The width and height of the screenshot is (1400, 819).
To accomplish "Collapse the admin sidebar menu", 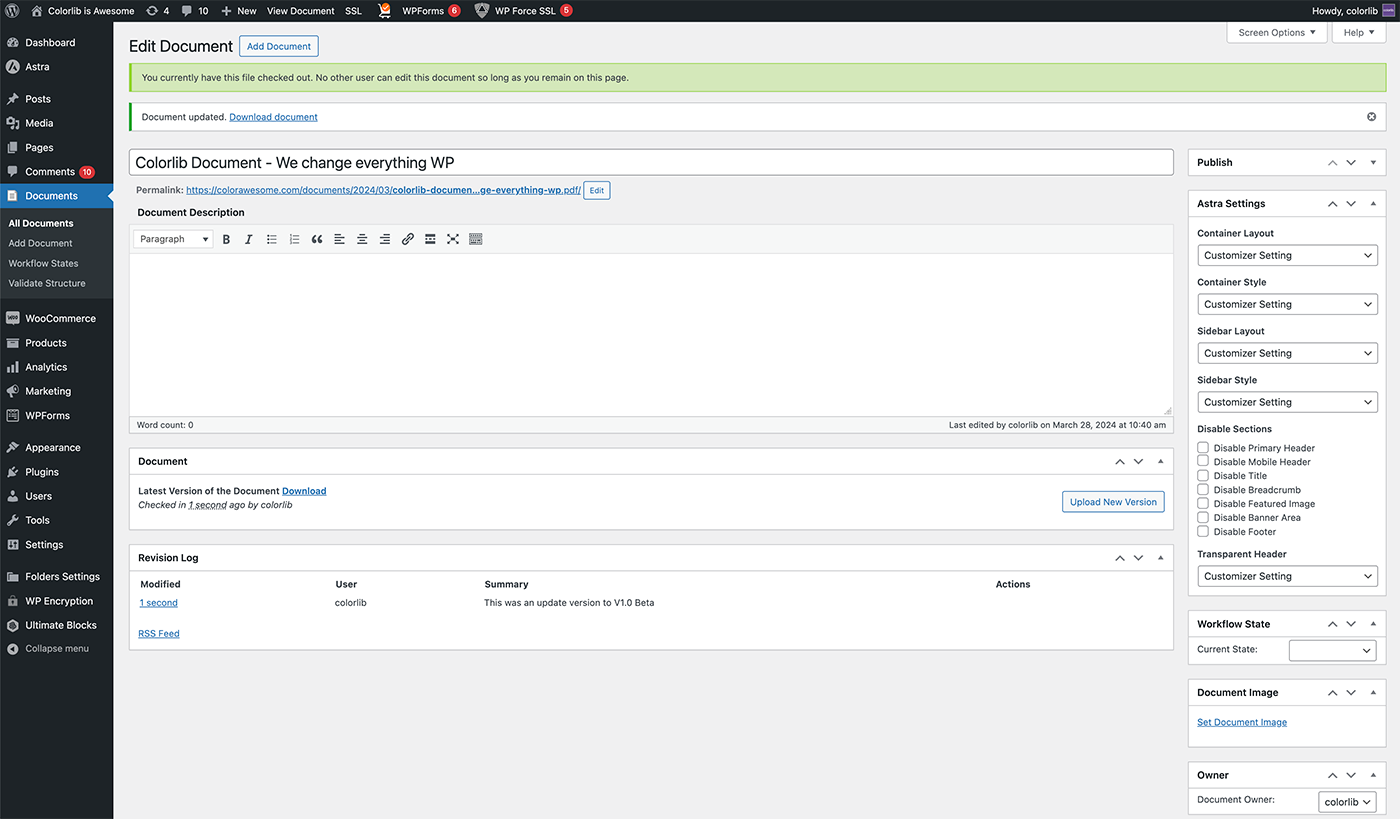I will coord(57,648).
